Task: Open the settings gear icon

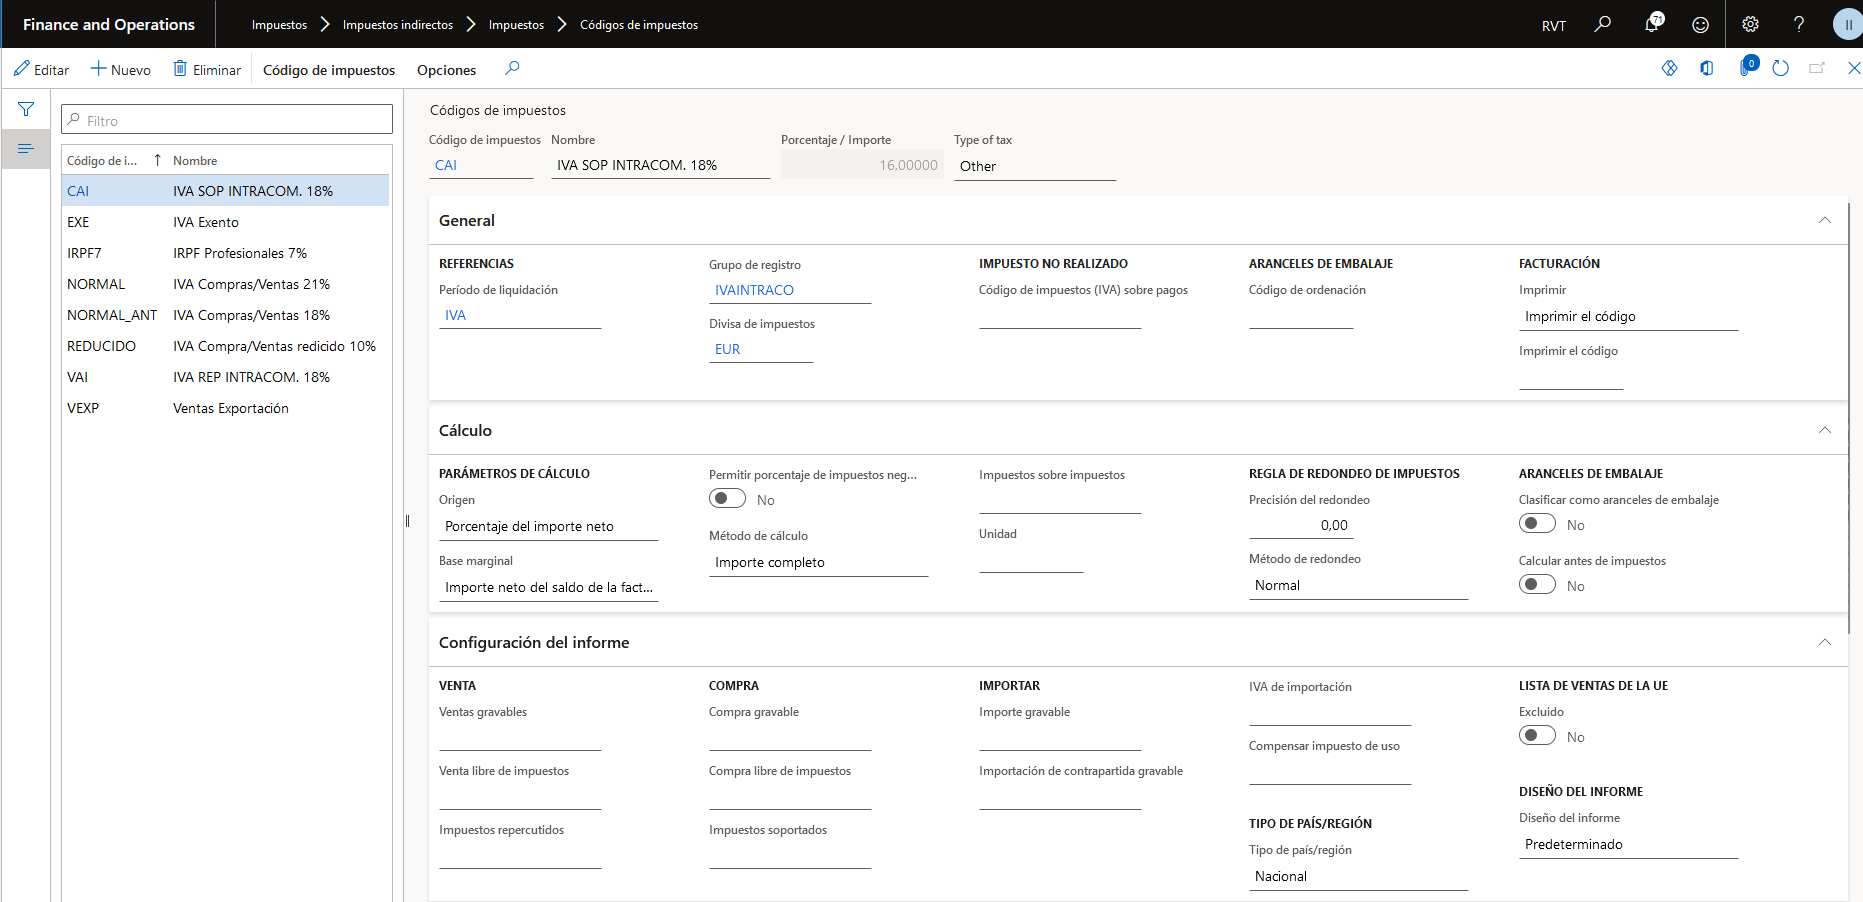Action: tap(1750, 24)
